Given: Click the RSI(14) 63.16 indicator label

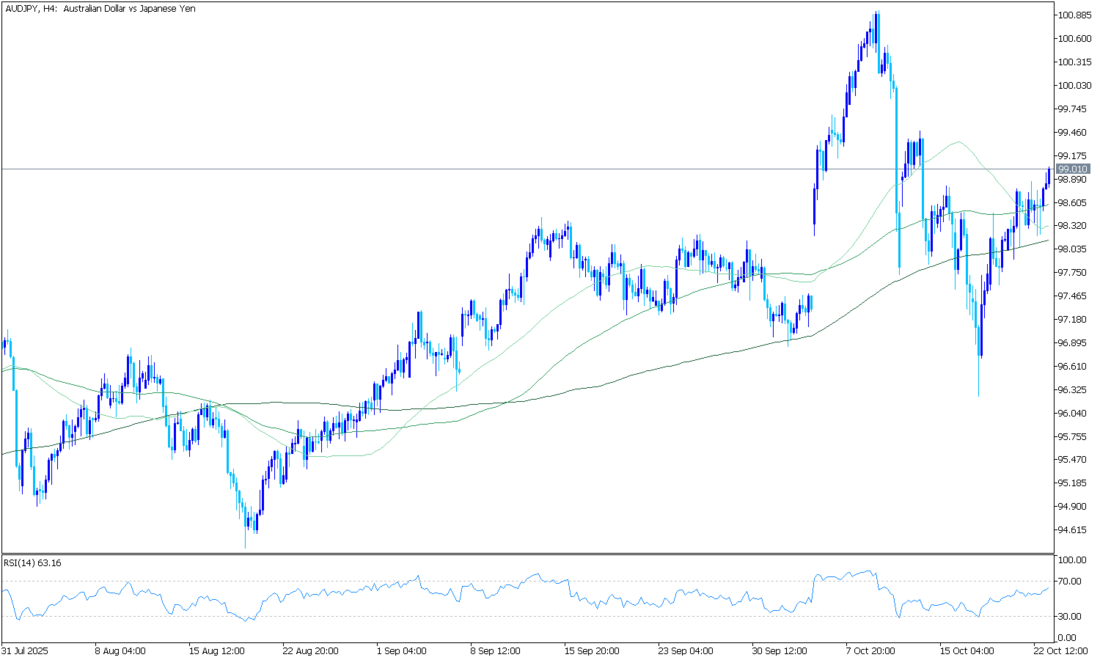Looking at the screenshot, I should (x=36, y=563).
